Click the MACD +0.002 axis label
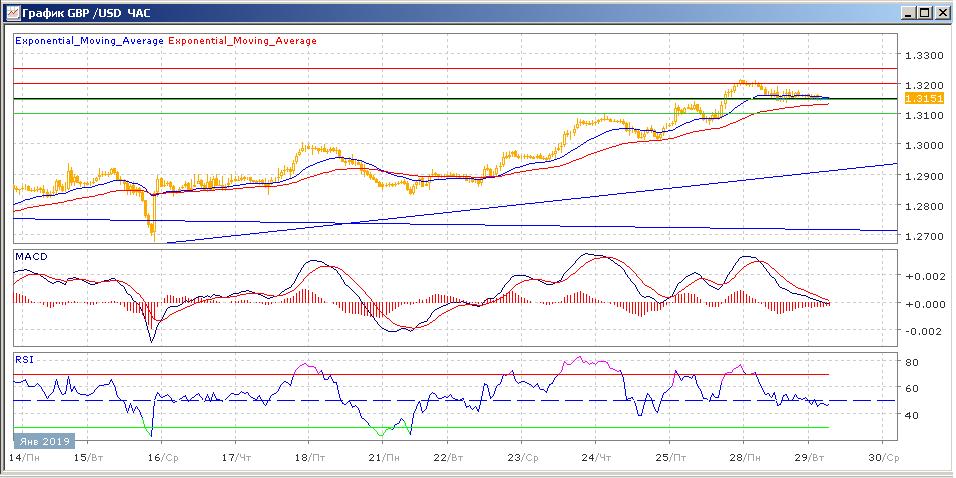The image size is (956, 478). point(920,276)
